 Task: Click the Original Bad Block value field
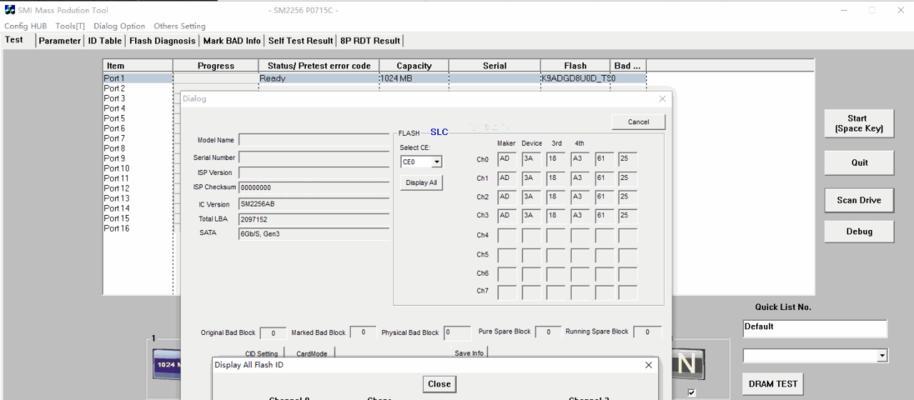pyautogui.click(x=273, y=333)
